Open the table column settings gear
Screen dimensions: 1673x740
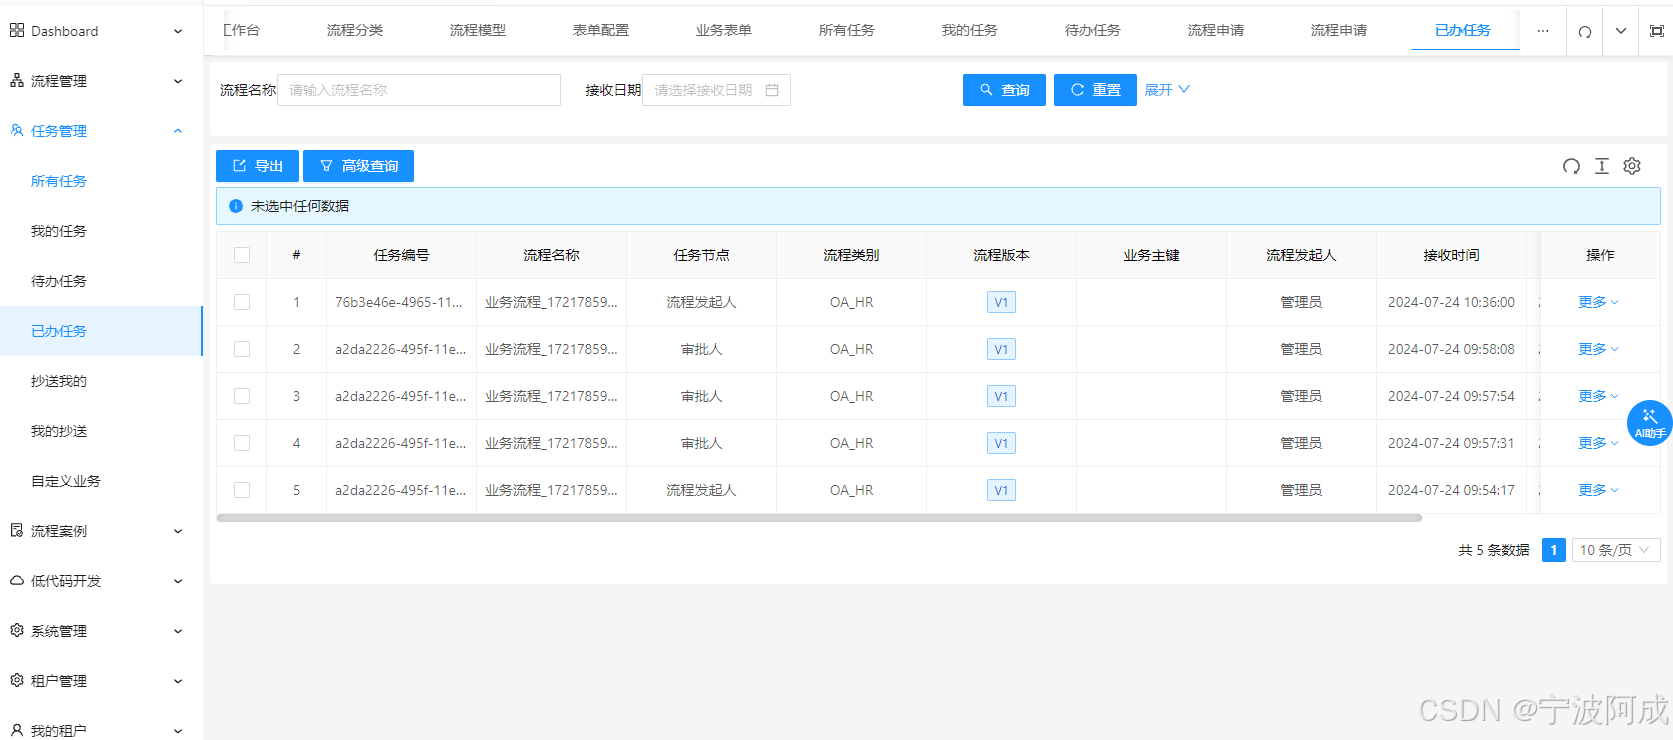1632,166
